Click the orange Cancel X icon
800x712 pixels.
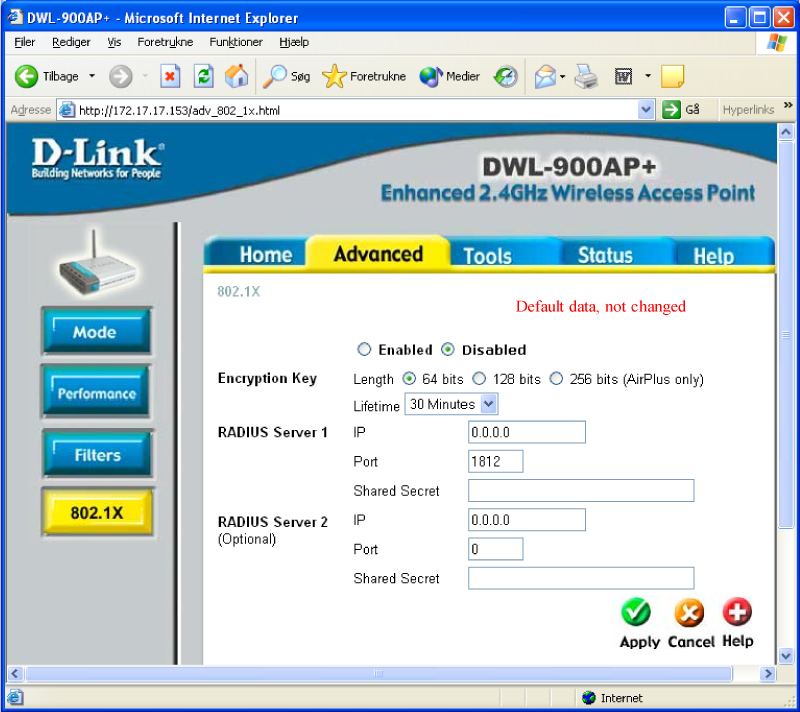689,612
